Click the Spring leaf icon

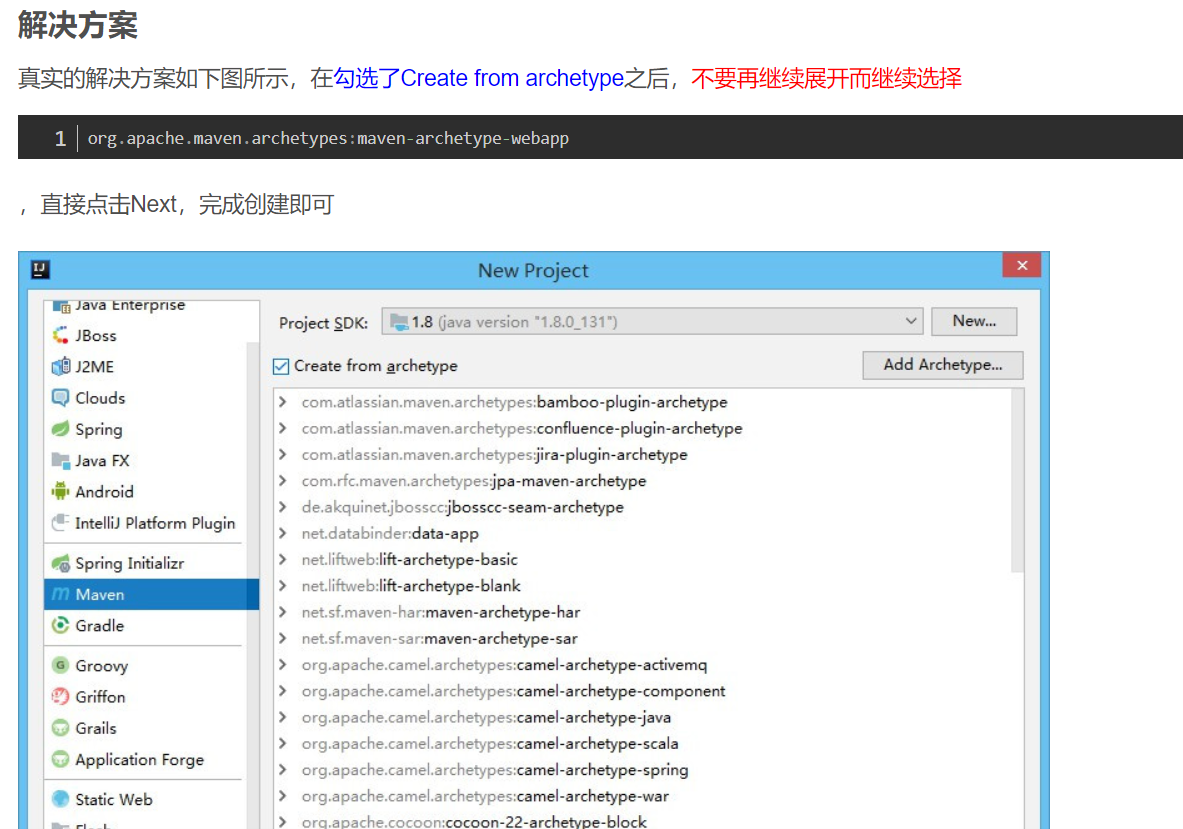click(x=60, y=429)
